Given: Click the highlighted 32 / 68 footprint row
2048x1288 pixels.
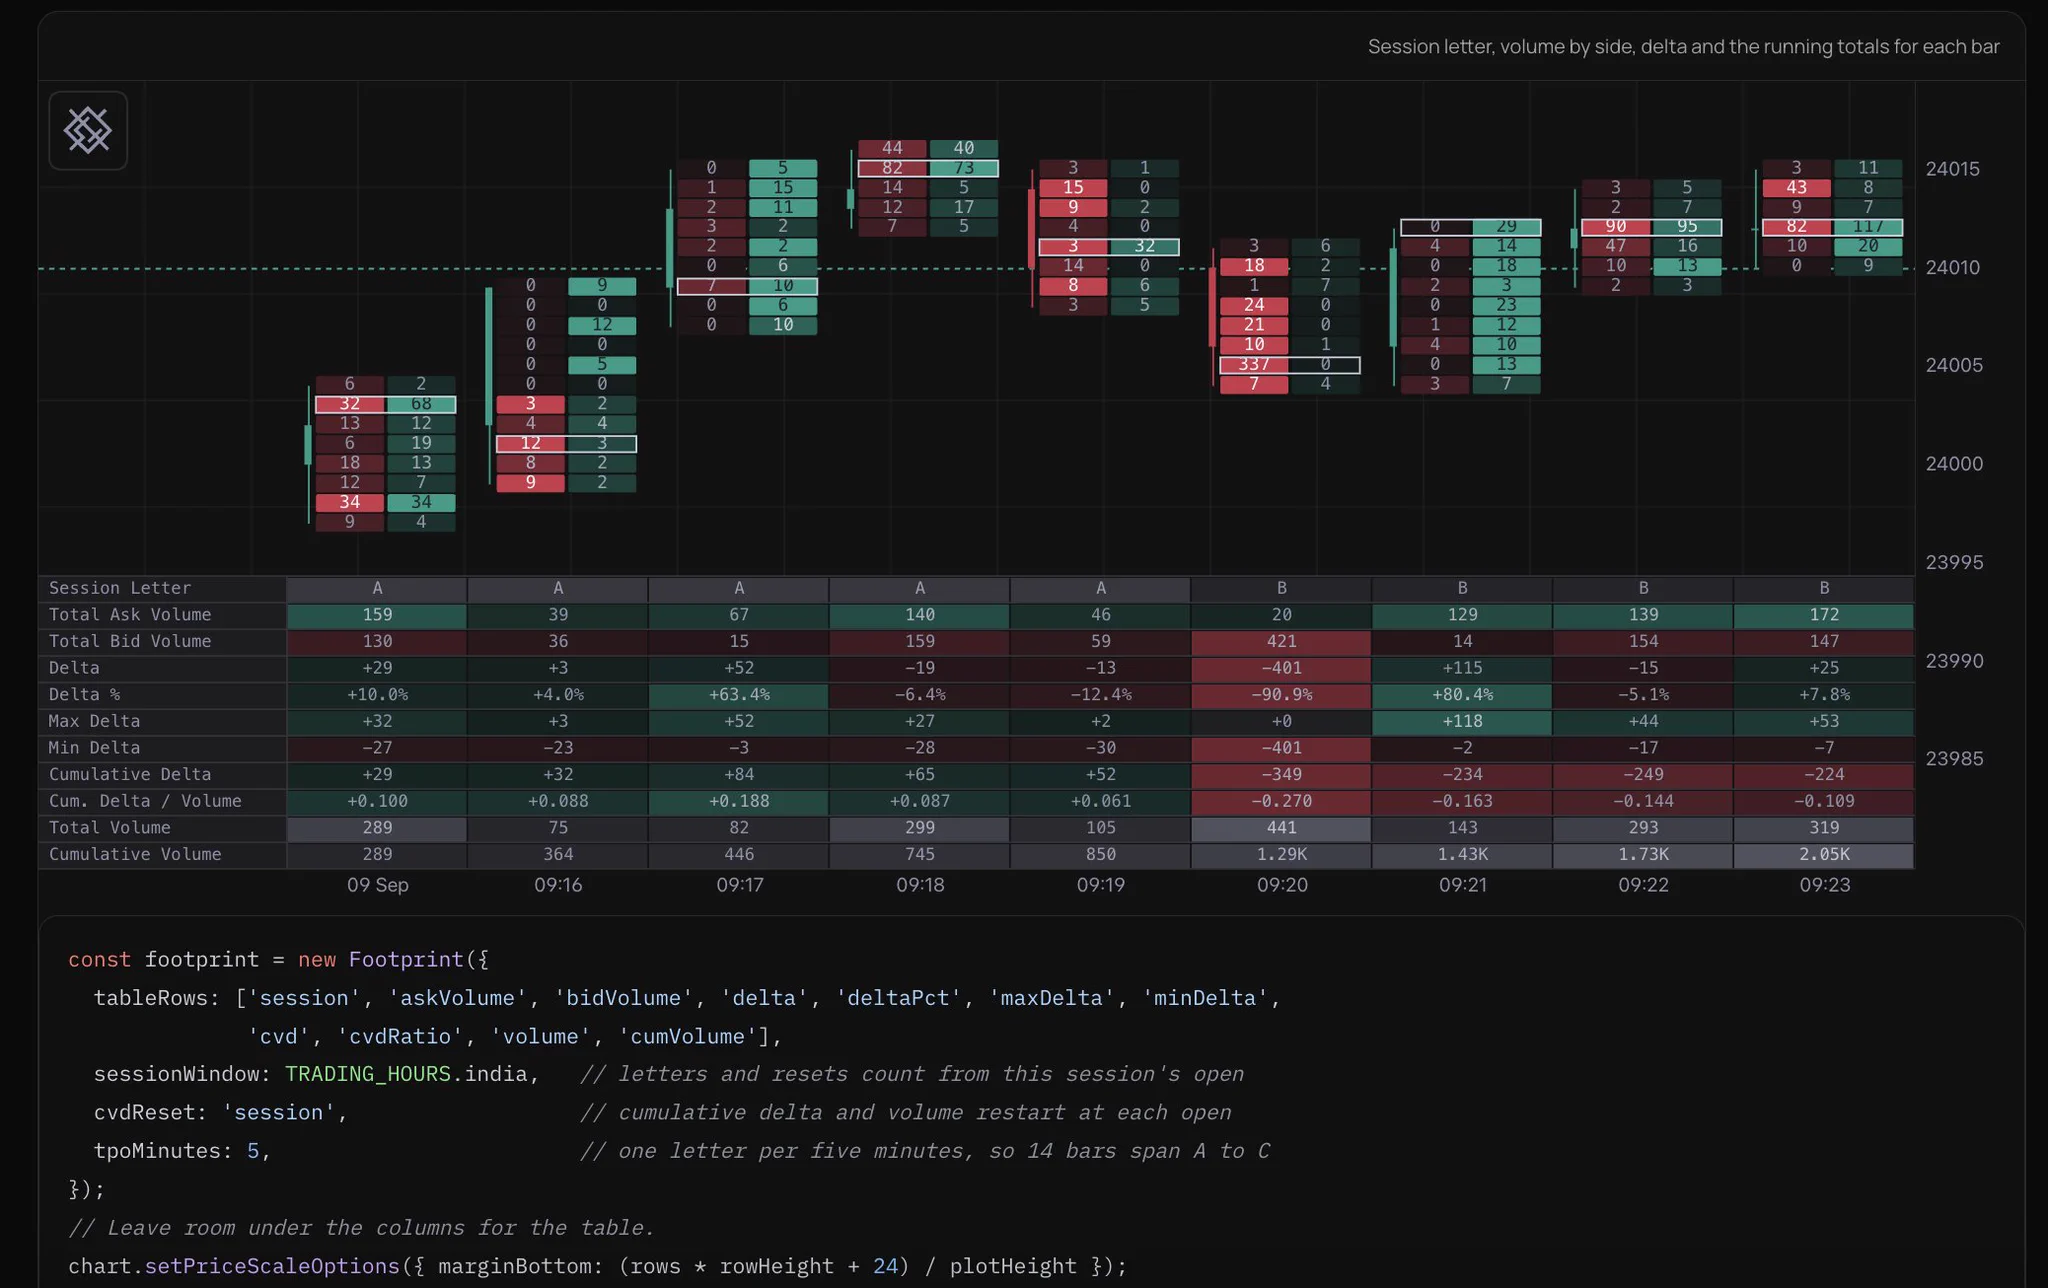Looking at the screenshot, I should coord(386,404).
